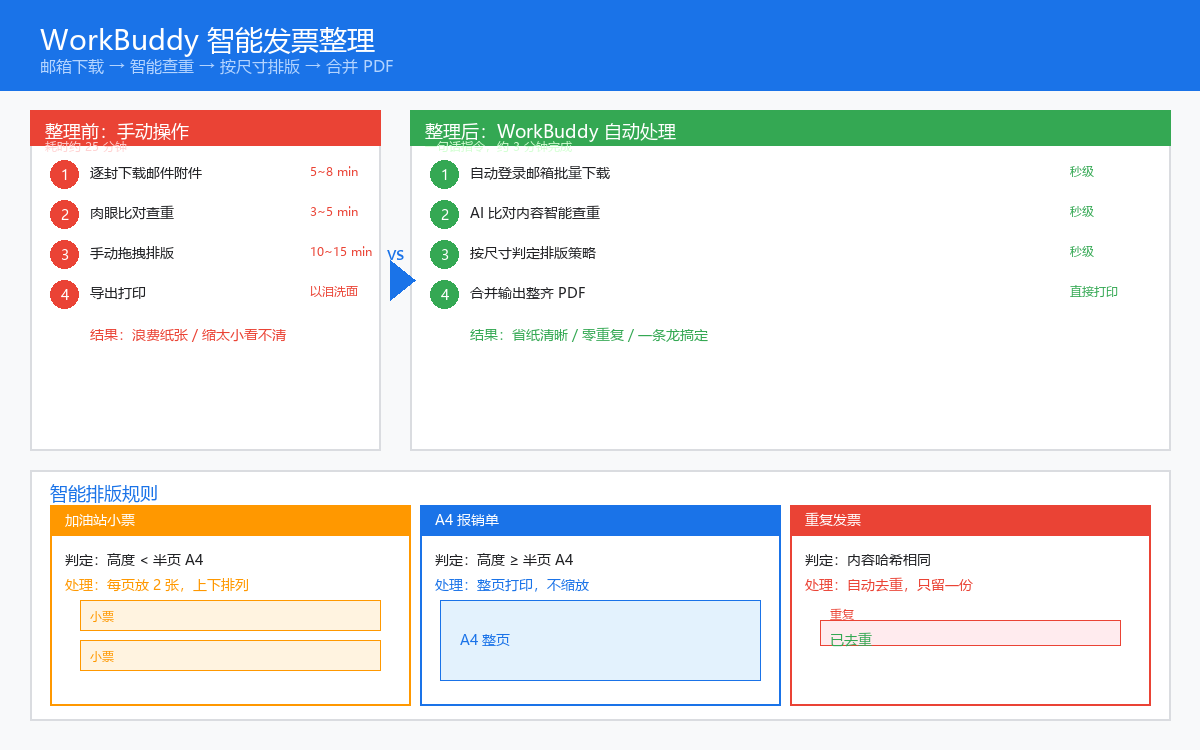Click 秒级 in the 自动登录邮箱批量下载 row
Viewport: 1200px width, 750px height.
(x=1082, y=172)
